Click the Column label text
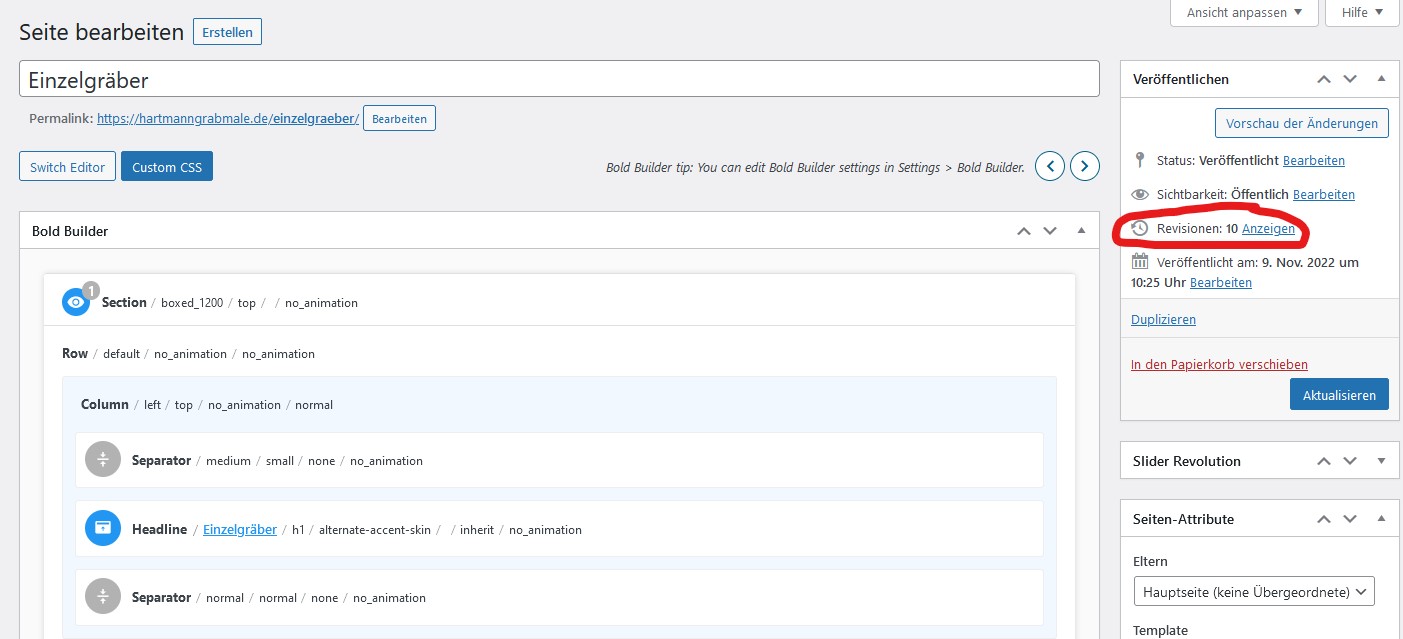 [105, 404]
